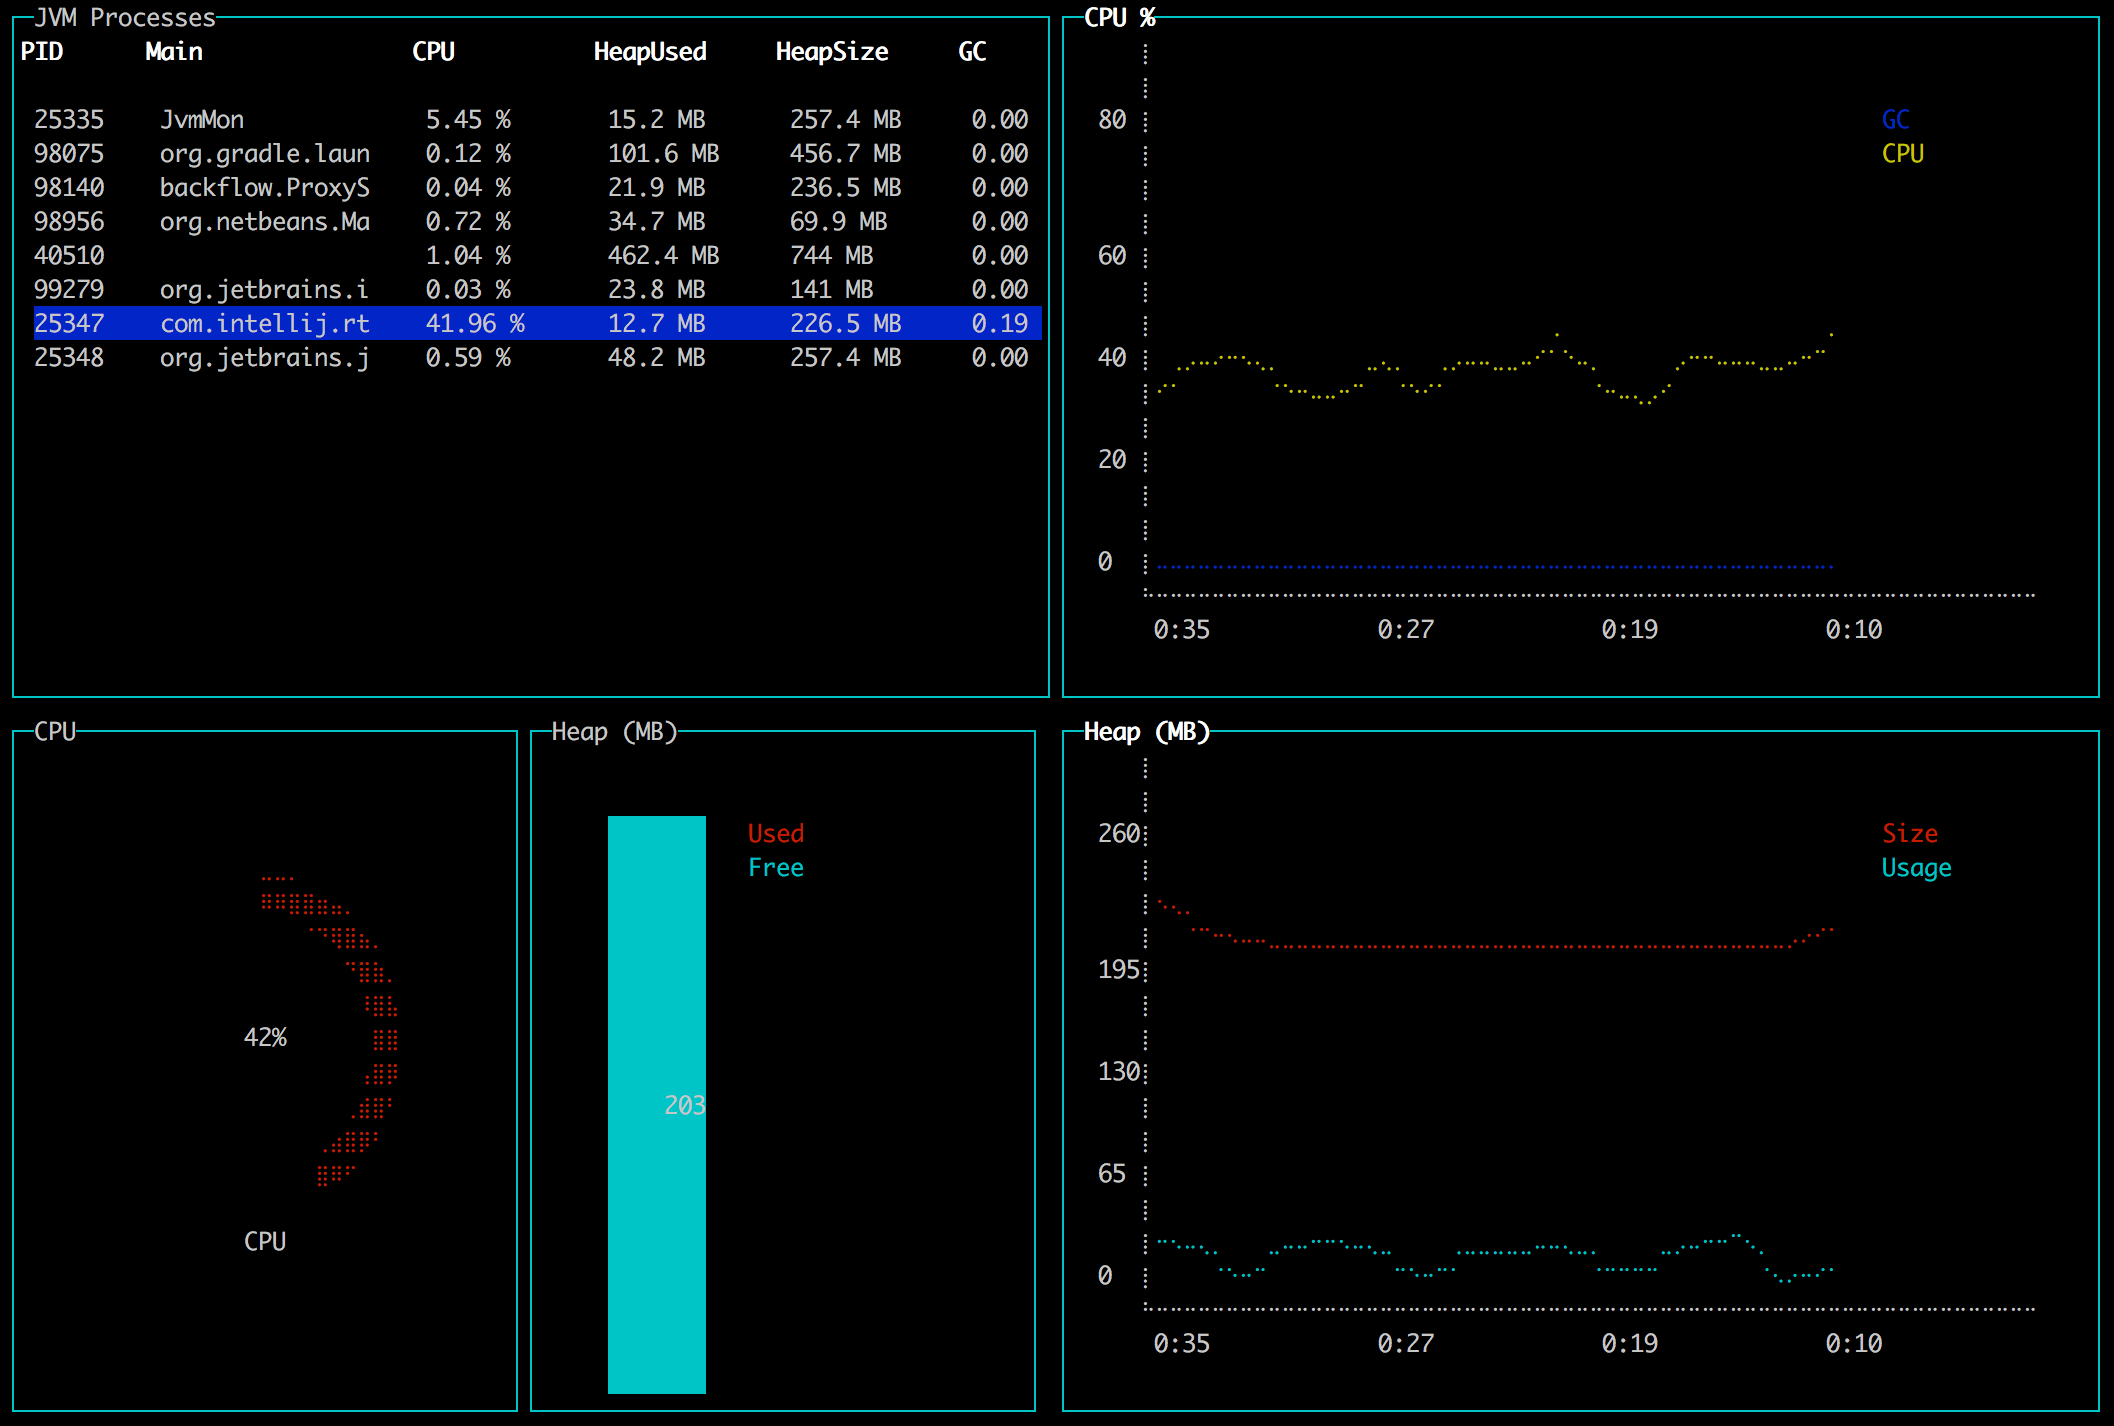Sort by the PID column header
This screenshot has width=2114, height=1426.
[x=43, y=51]
